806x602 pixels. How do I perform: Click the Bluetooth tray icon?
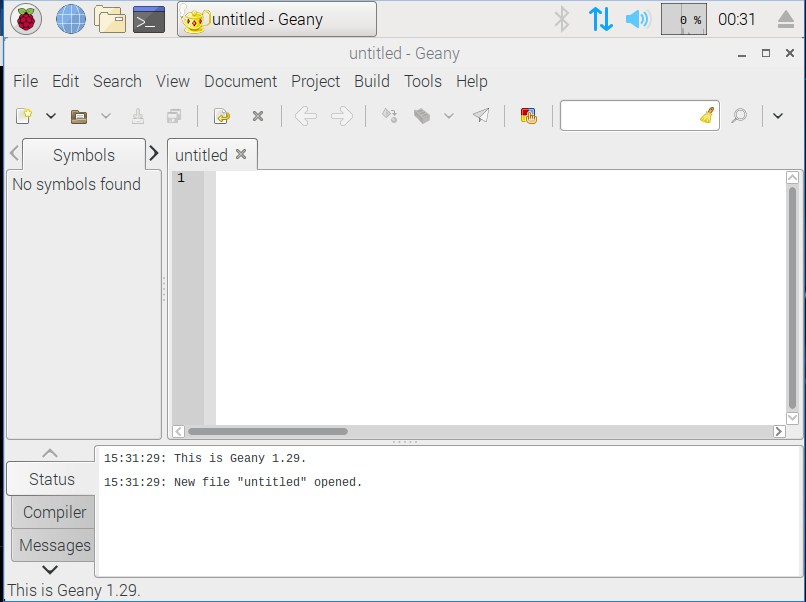(x=562, y=20)
